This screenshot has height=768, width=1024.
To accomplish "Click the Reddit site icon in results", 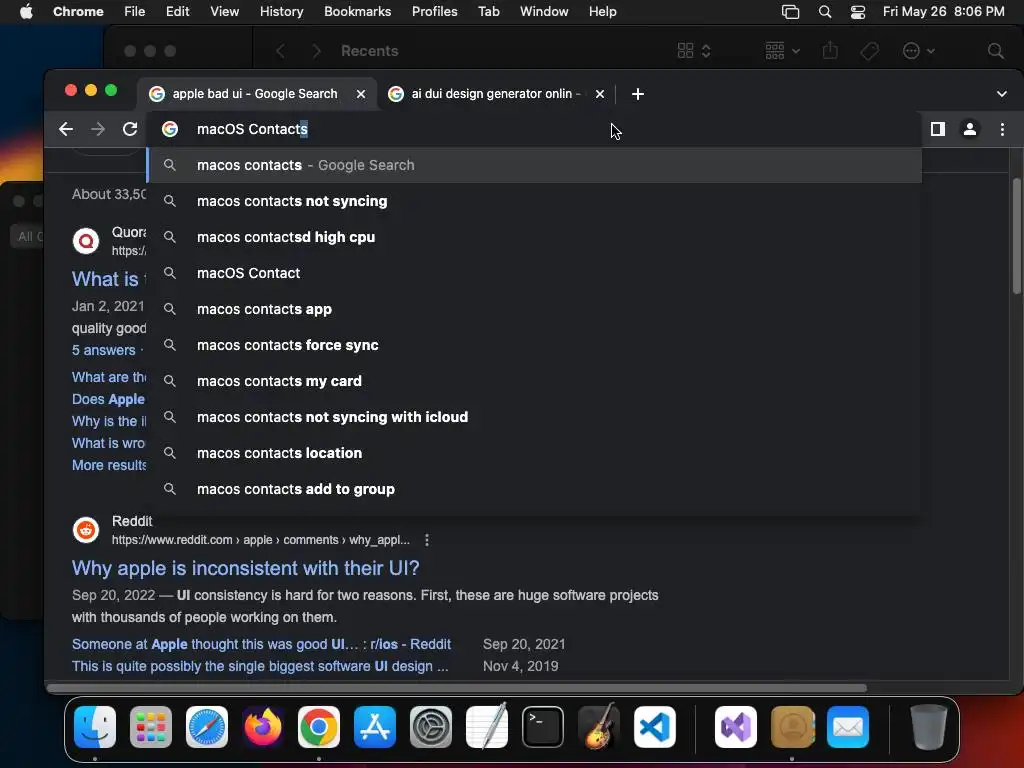I will click(x=86, y=530).
